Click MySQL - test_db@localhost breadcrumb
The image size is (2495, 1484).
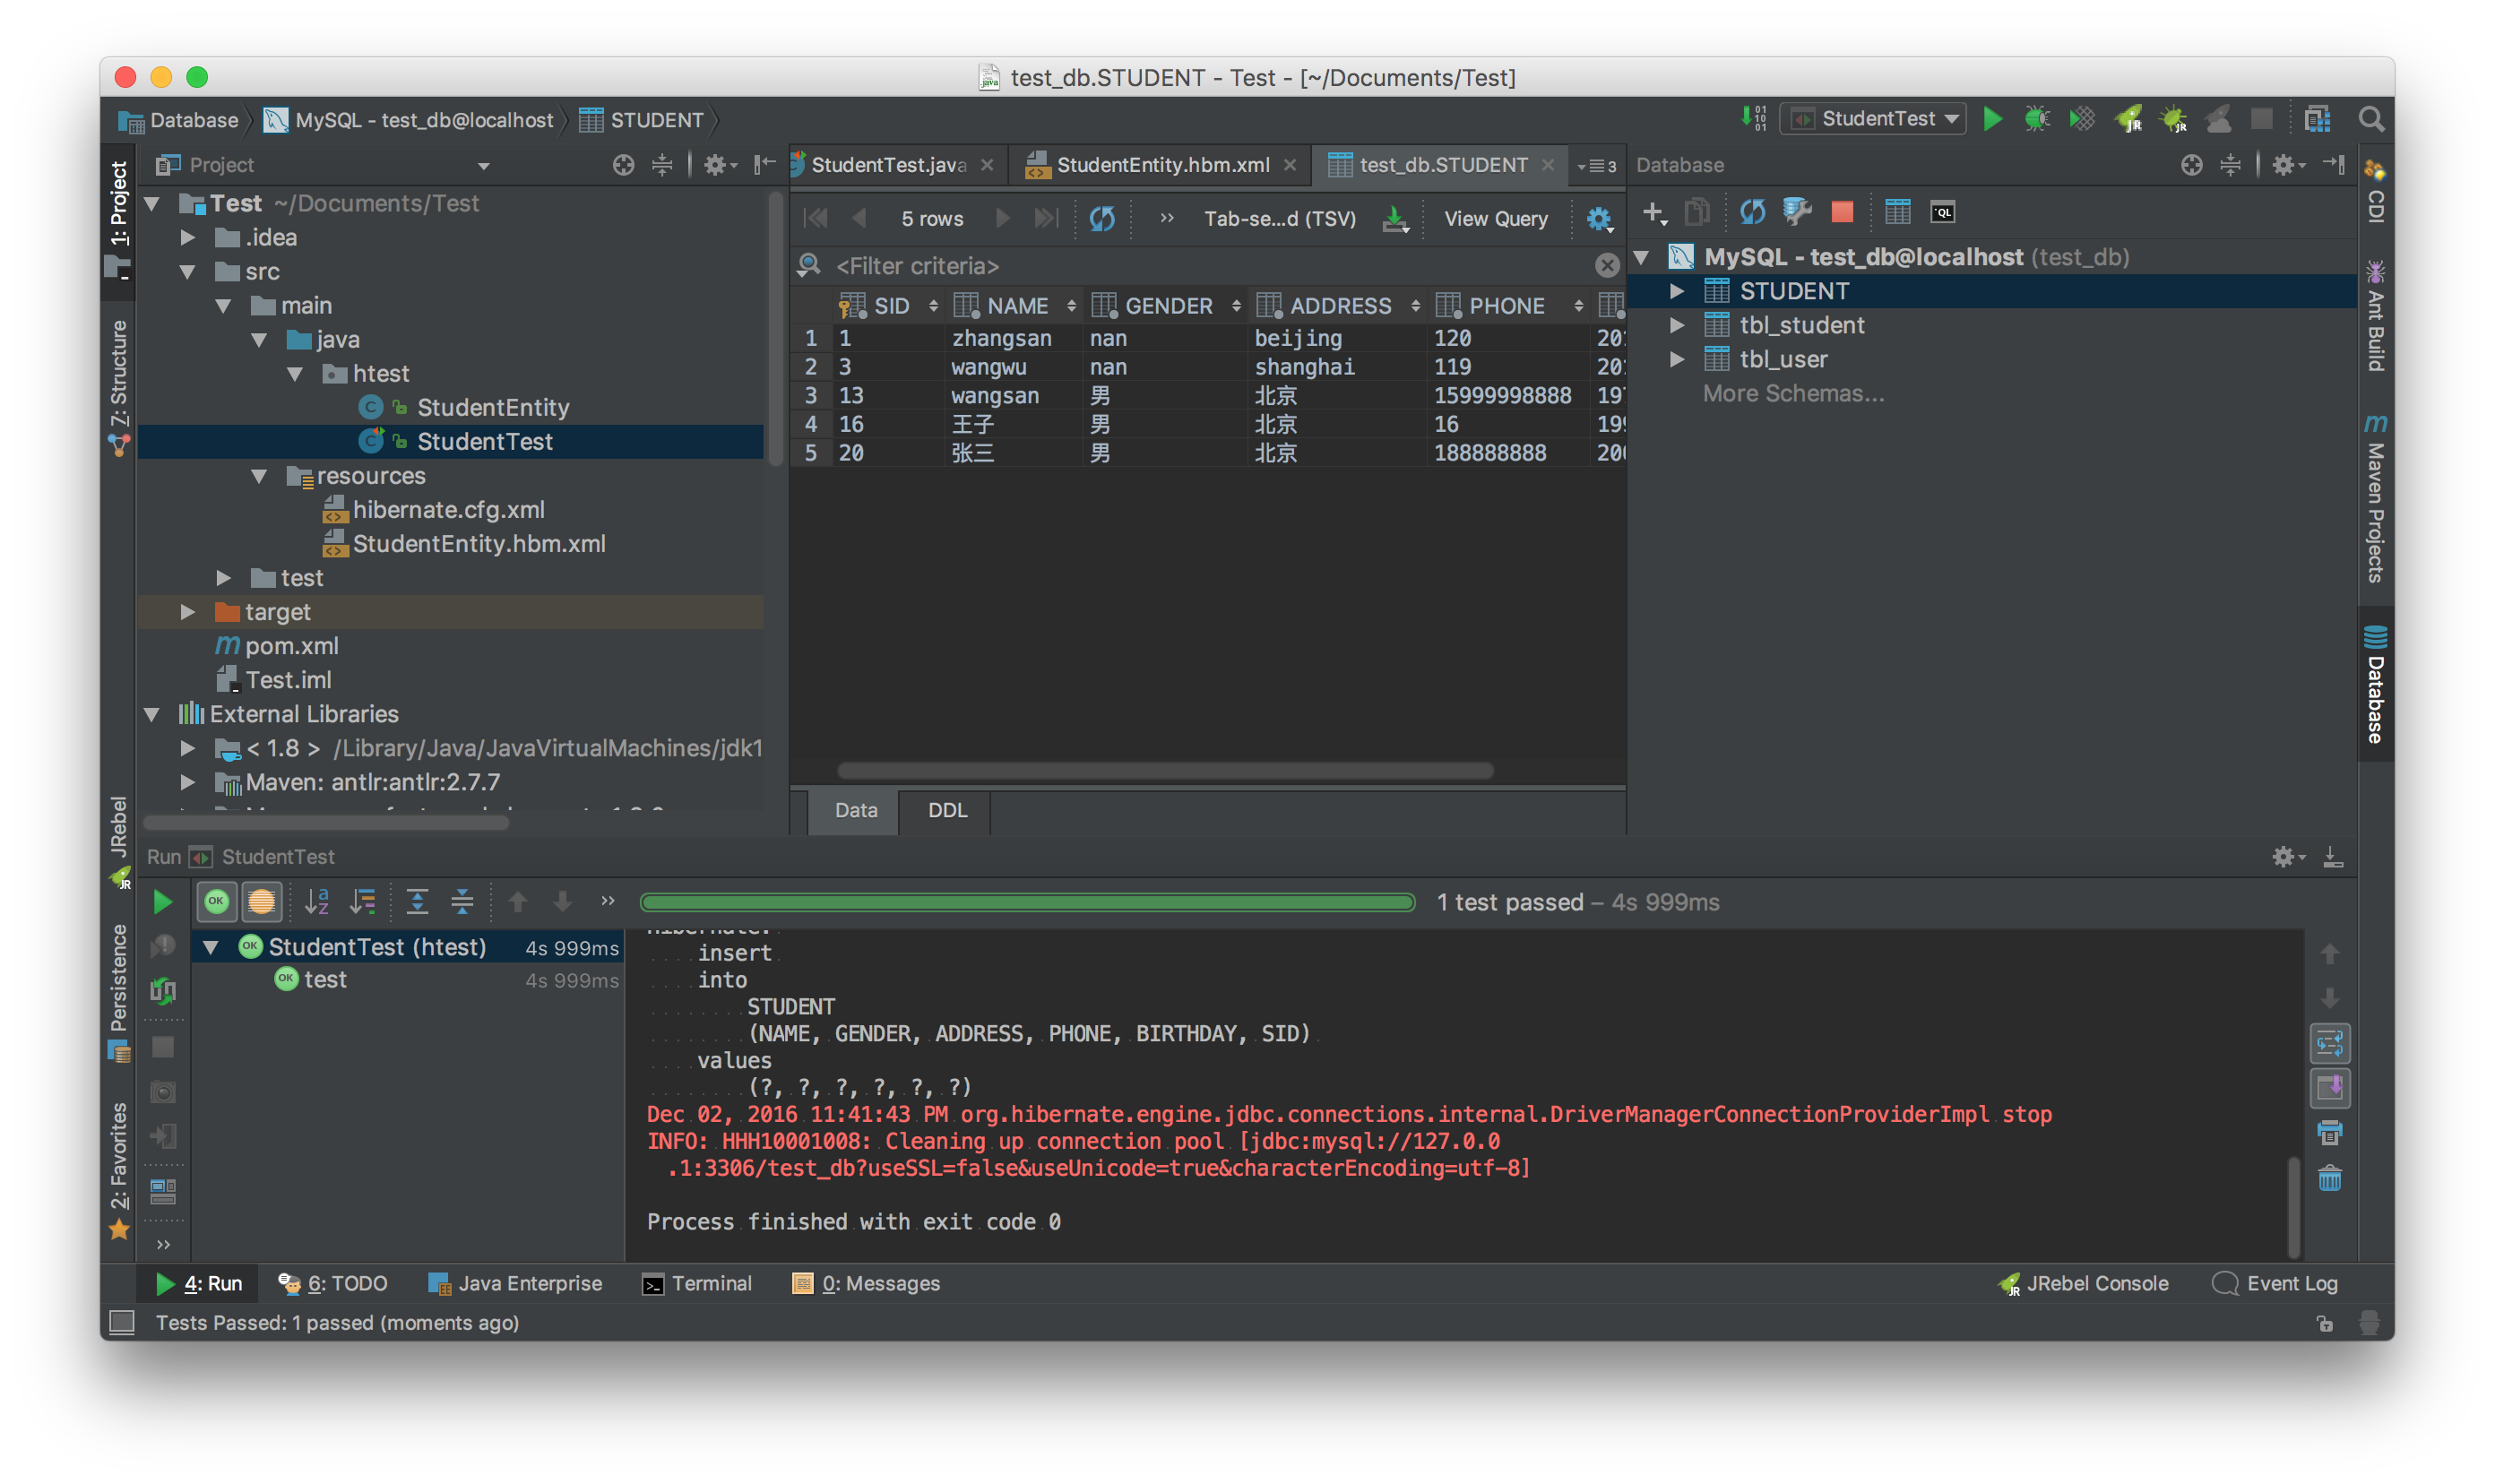coord(409,120)
